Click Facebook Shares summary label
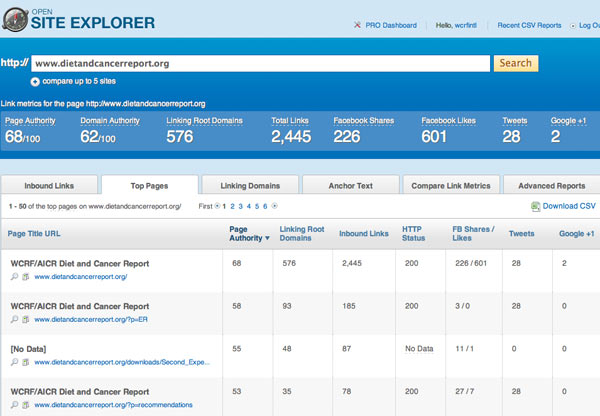 [364, 121]
